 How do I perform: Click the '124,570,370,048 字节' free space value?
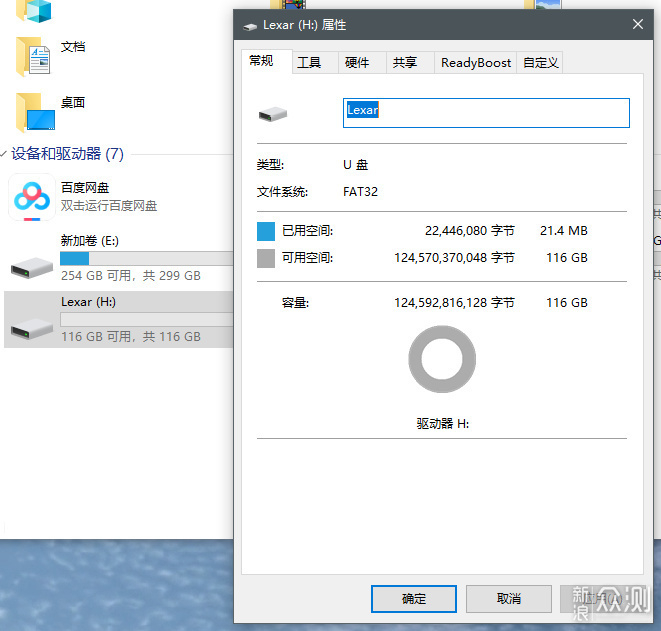click(454, 258)
